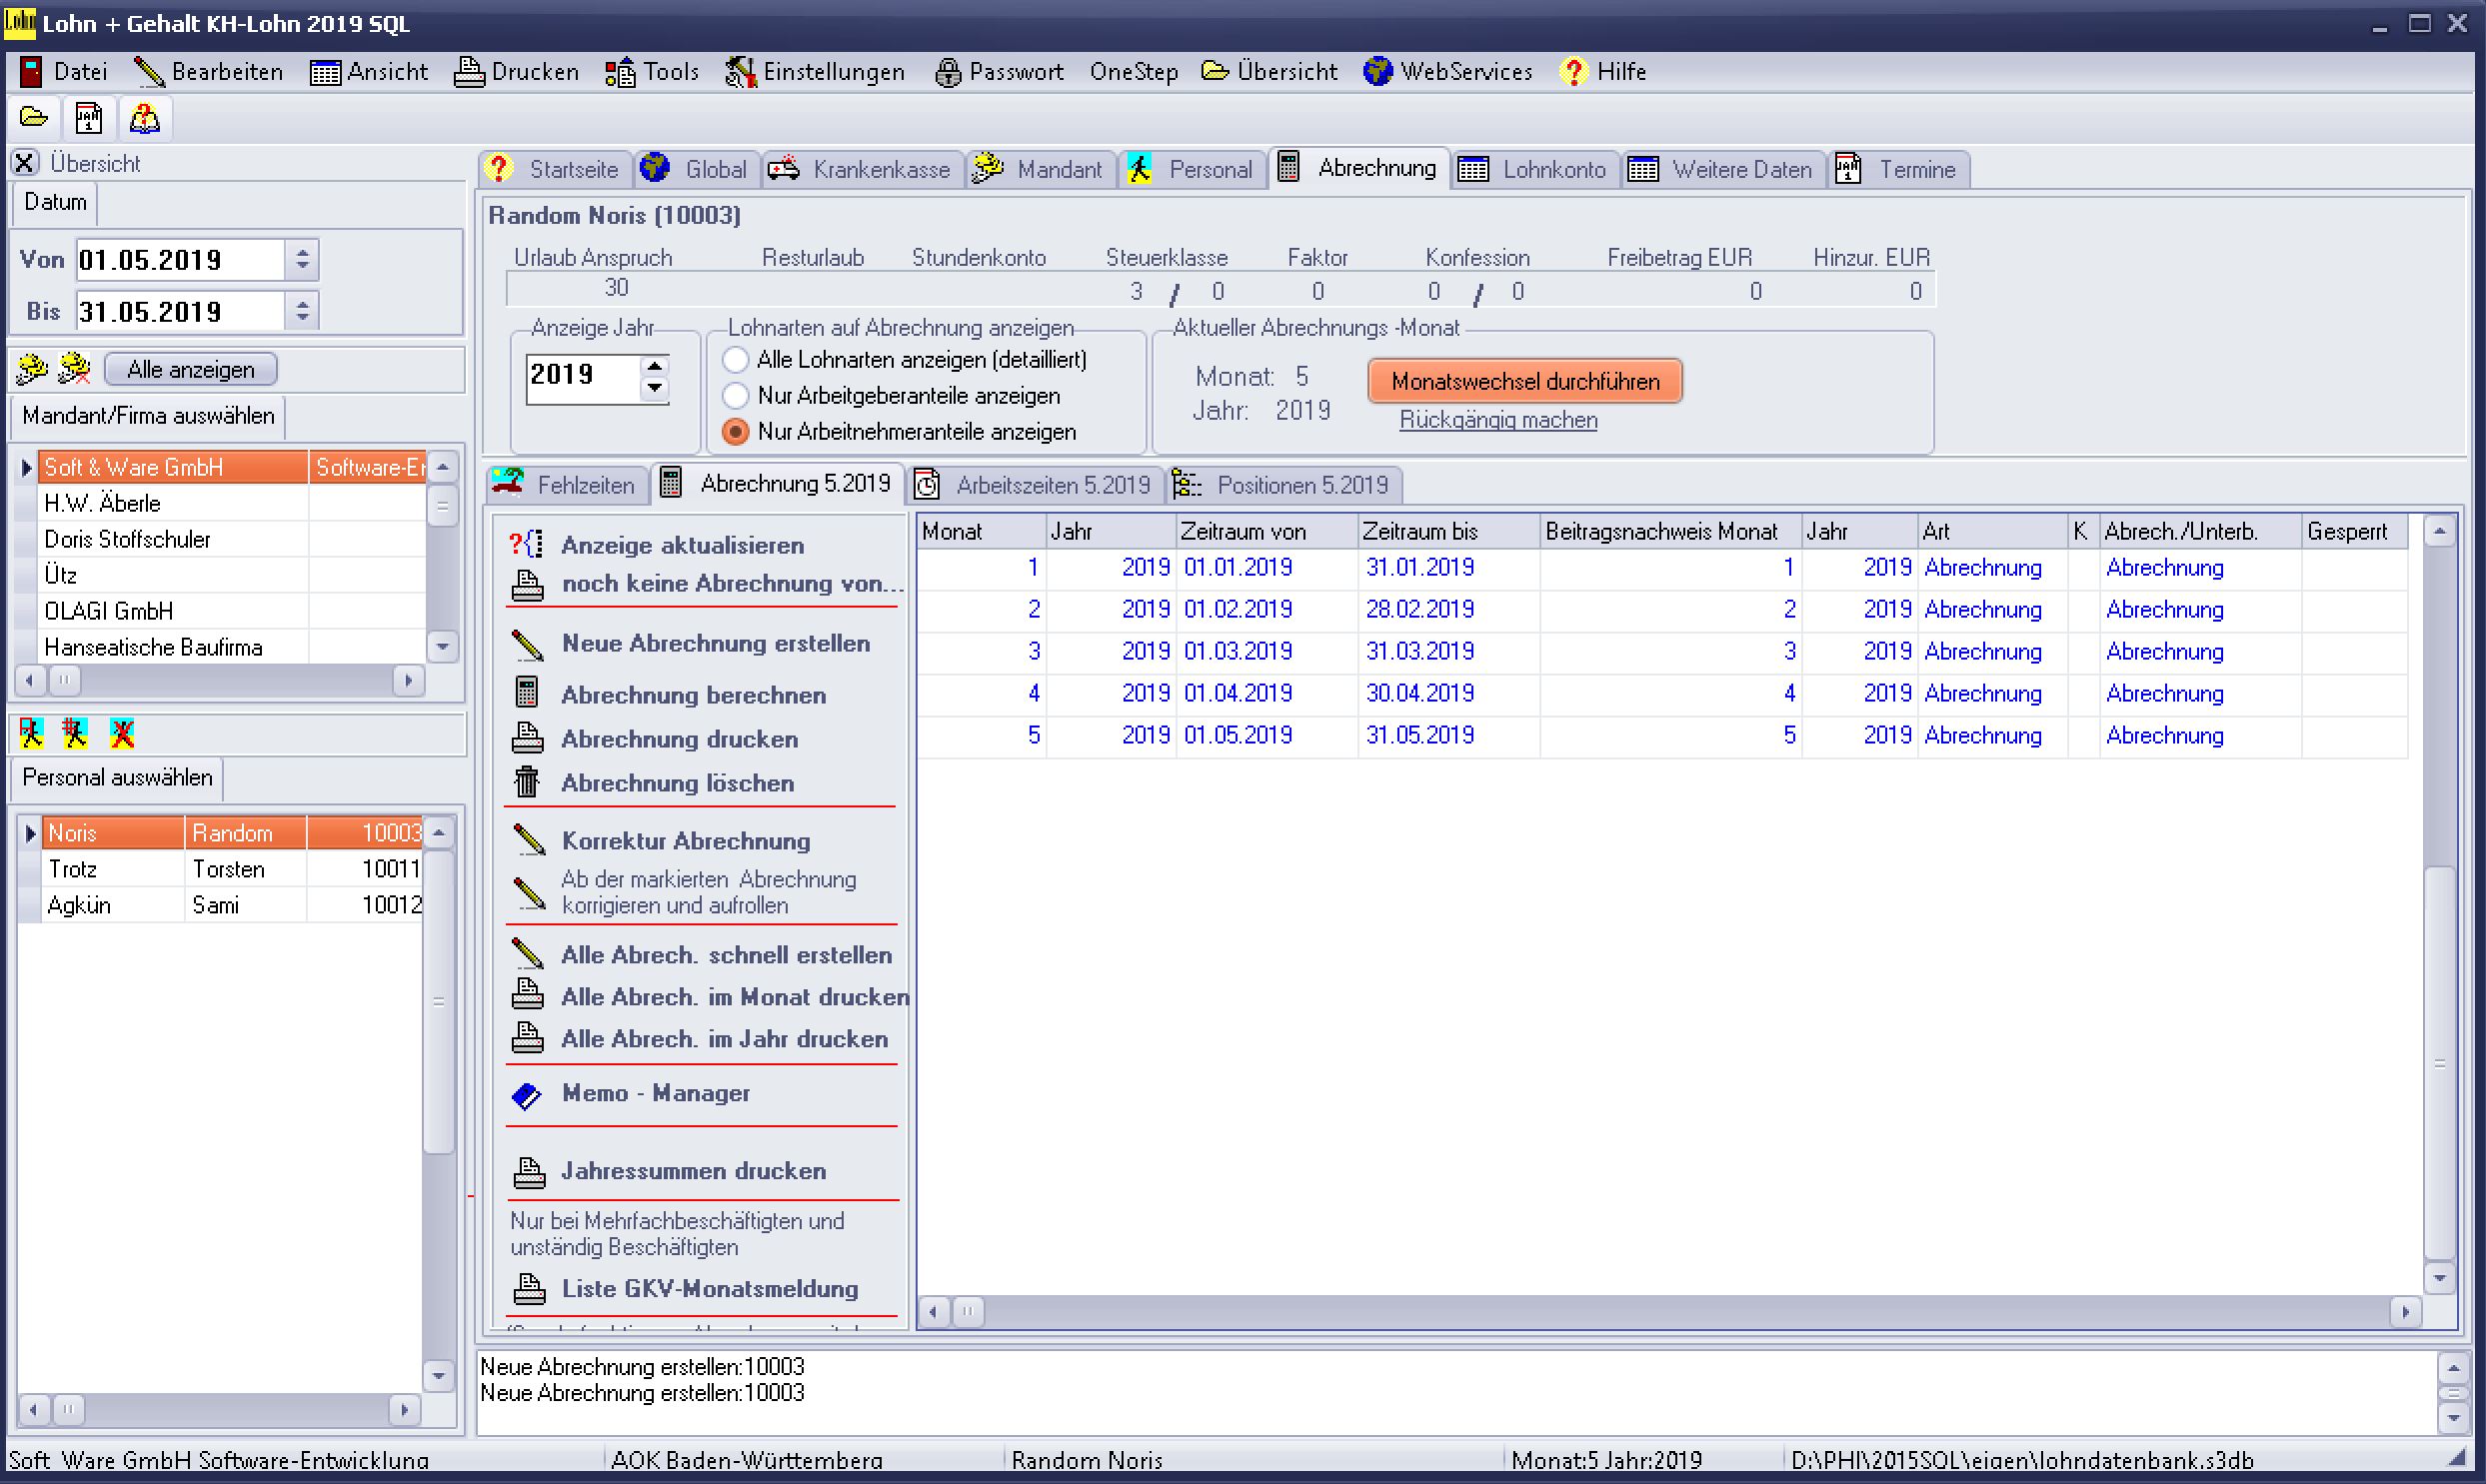Select Nur Arbeitnehmeranteile anzeigen radio
Image resolution: width=2486 pixels, height=1484 pixels.
pyautogui.click(x=735, y=431)
